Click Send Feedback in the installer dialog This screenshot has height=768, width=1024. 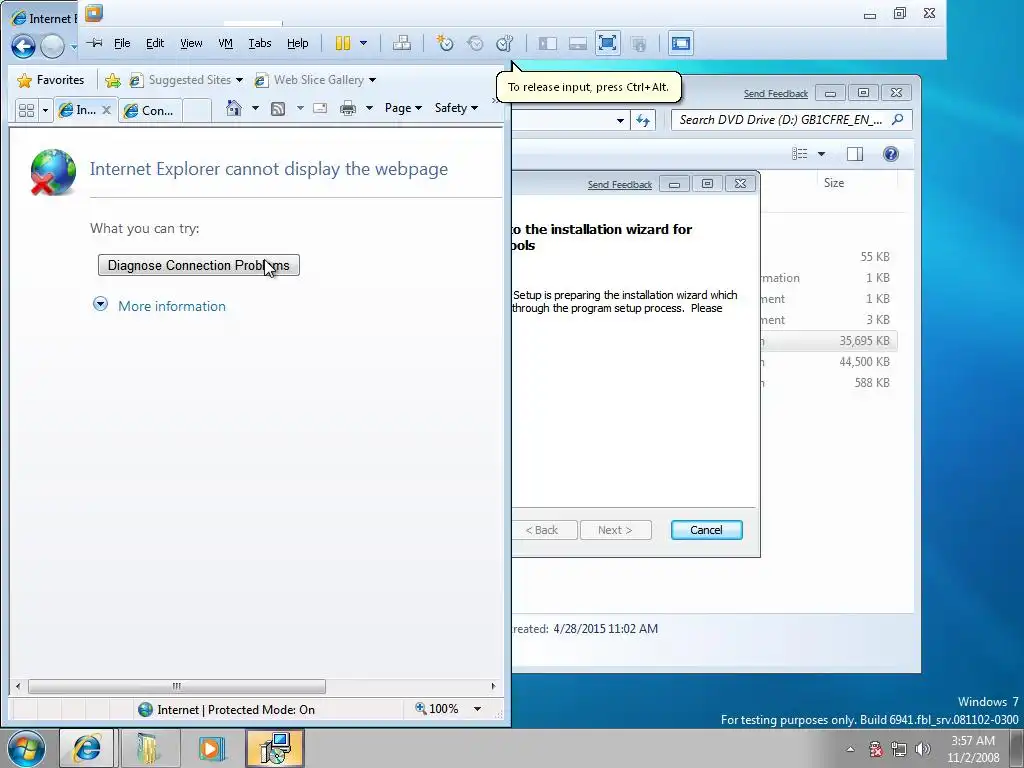[619, 185]
